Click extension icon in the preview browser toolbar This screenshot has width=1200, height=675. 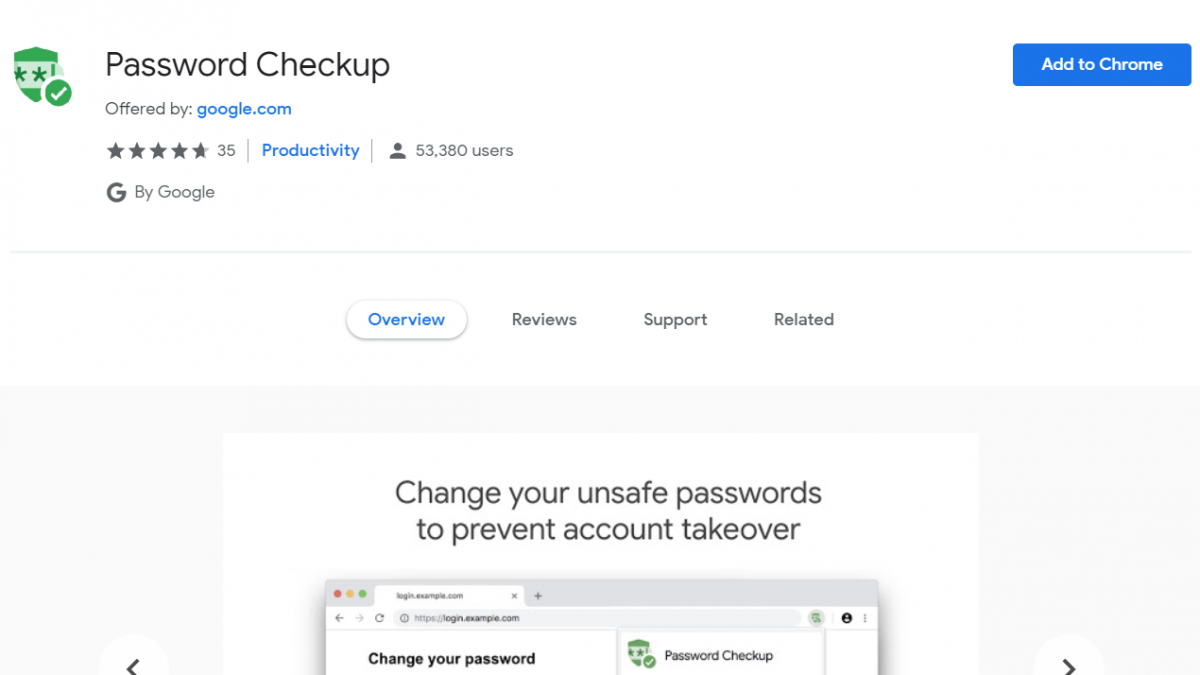[x=817, y=618]
